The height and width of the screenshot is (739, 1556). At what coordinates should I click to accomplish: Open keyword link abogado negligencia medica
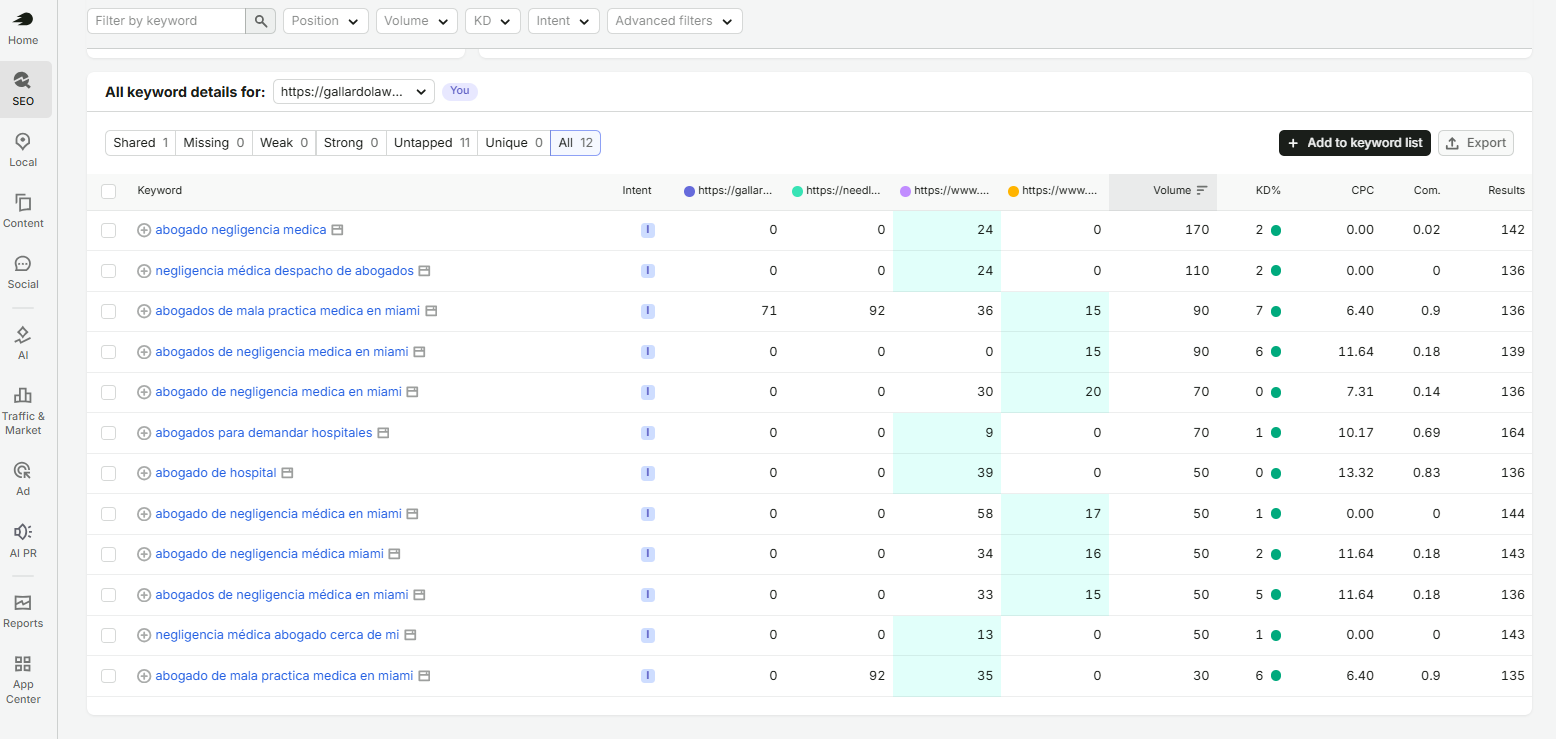(241, 230)
